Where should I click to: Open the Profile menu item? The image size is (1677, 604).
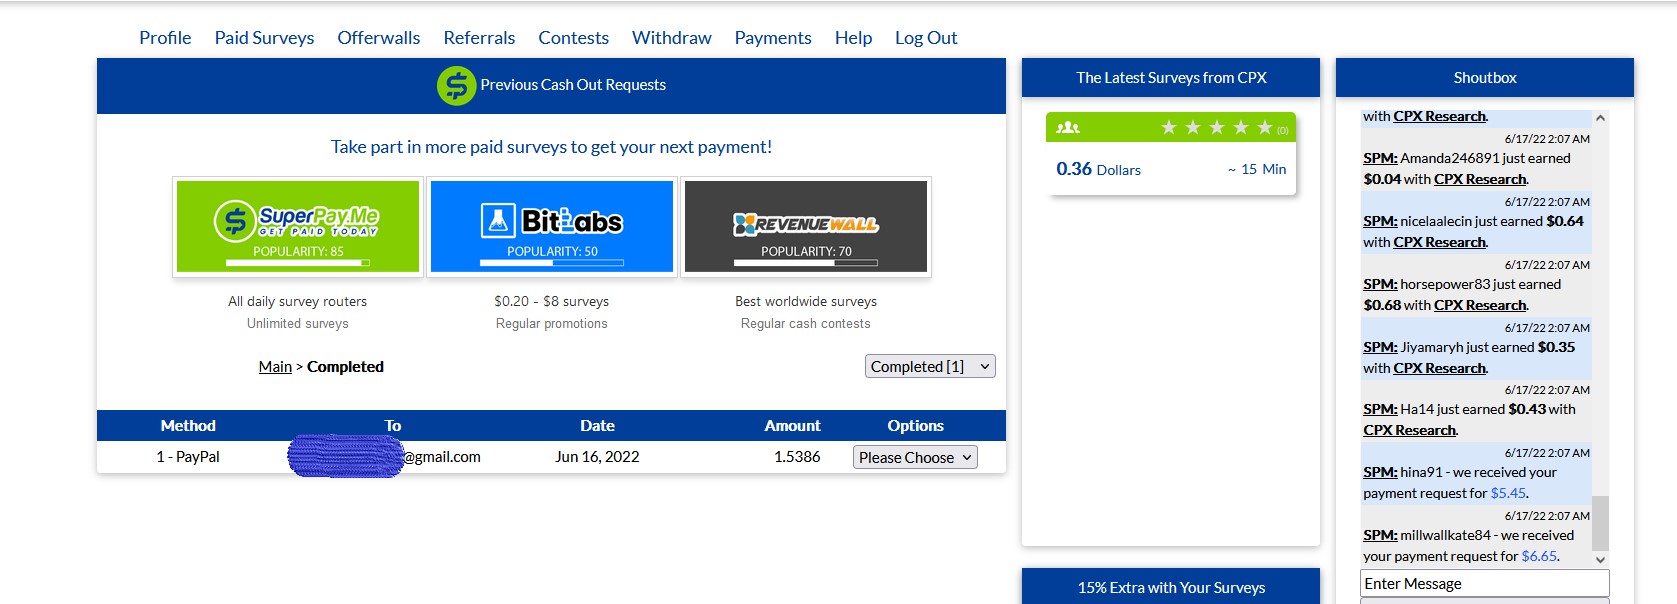165,38
